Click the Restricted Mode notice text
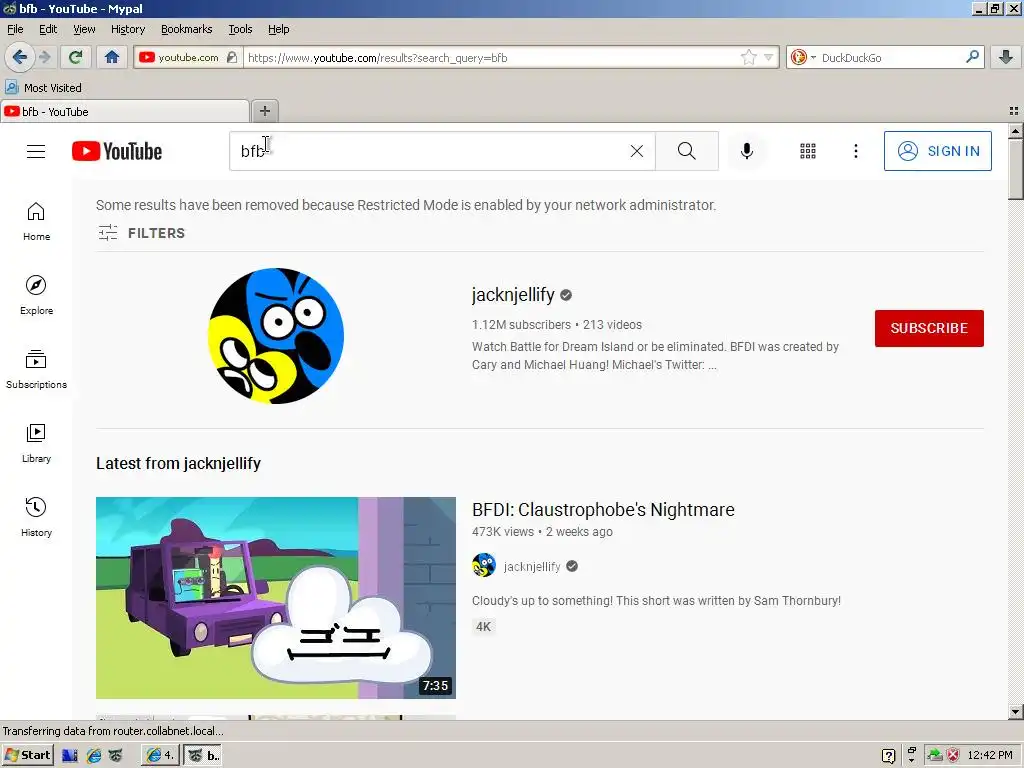The width and height of the screenshot is (1024, 768). tap(406, 205)
